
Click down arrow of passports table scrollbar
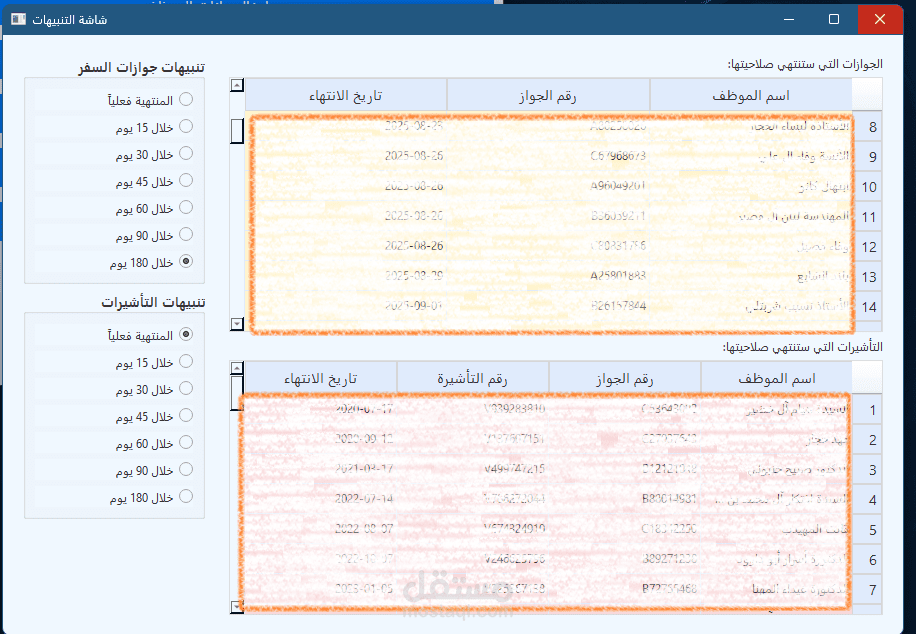pyautogui.click(x=237, y=324)
